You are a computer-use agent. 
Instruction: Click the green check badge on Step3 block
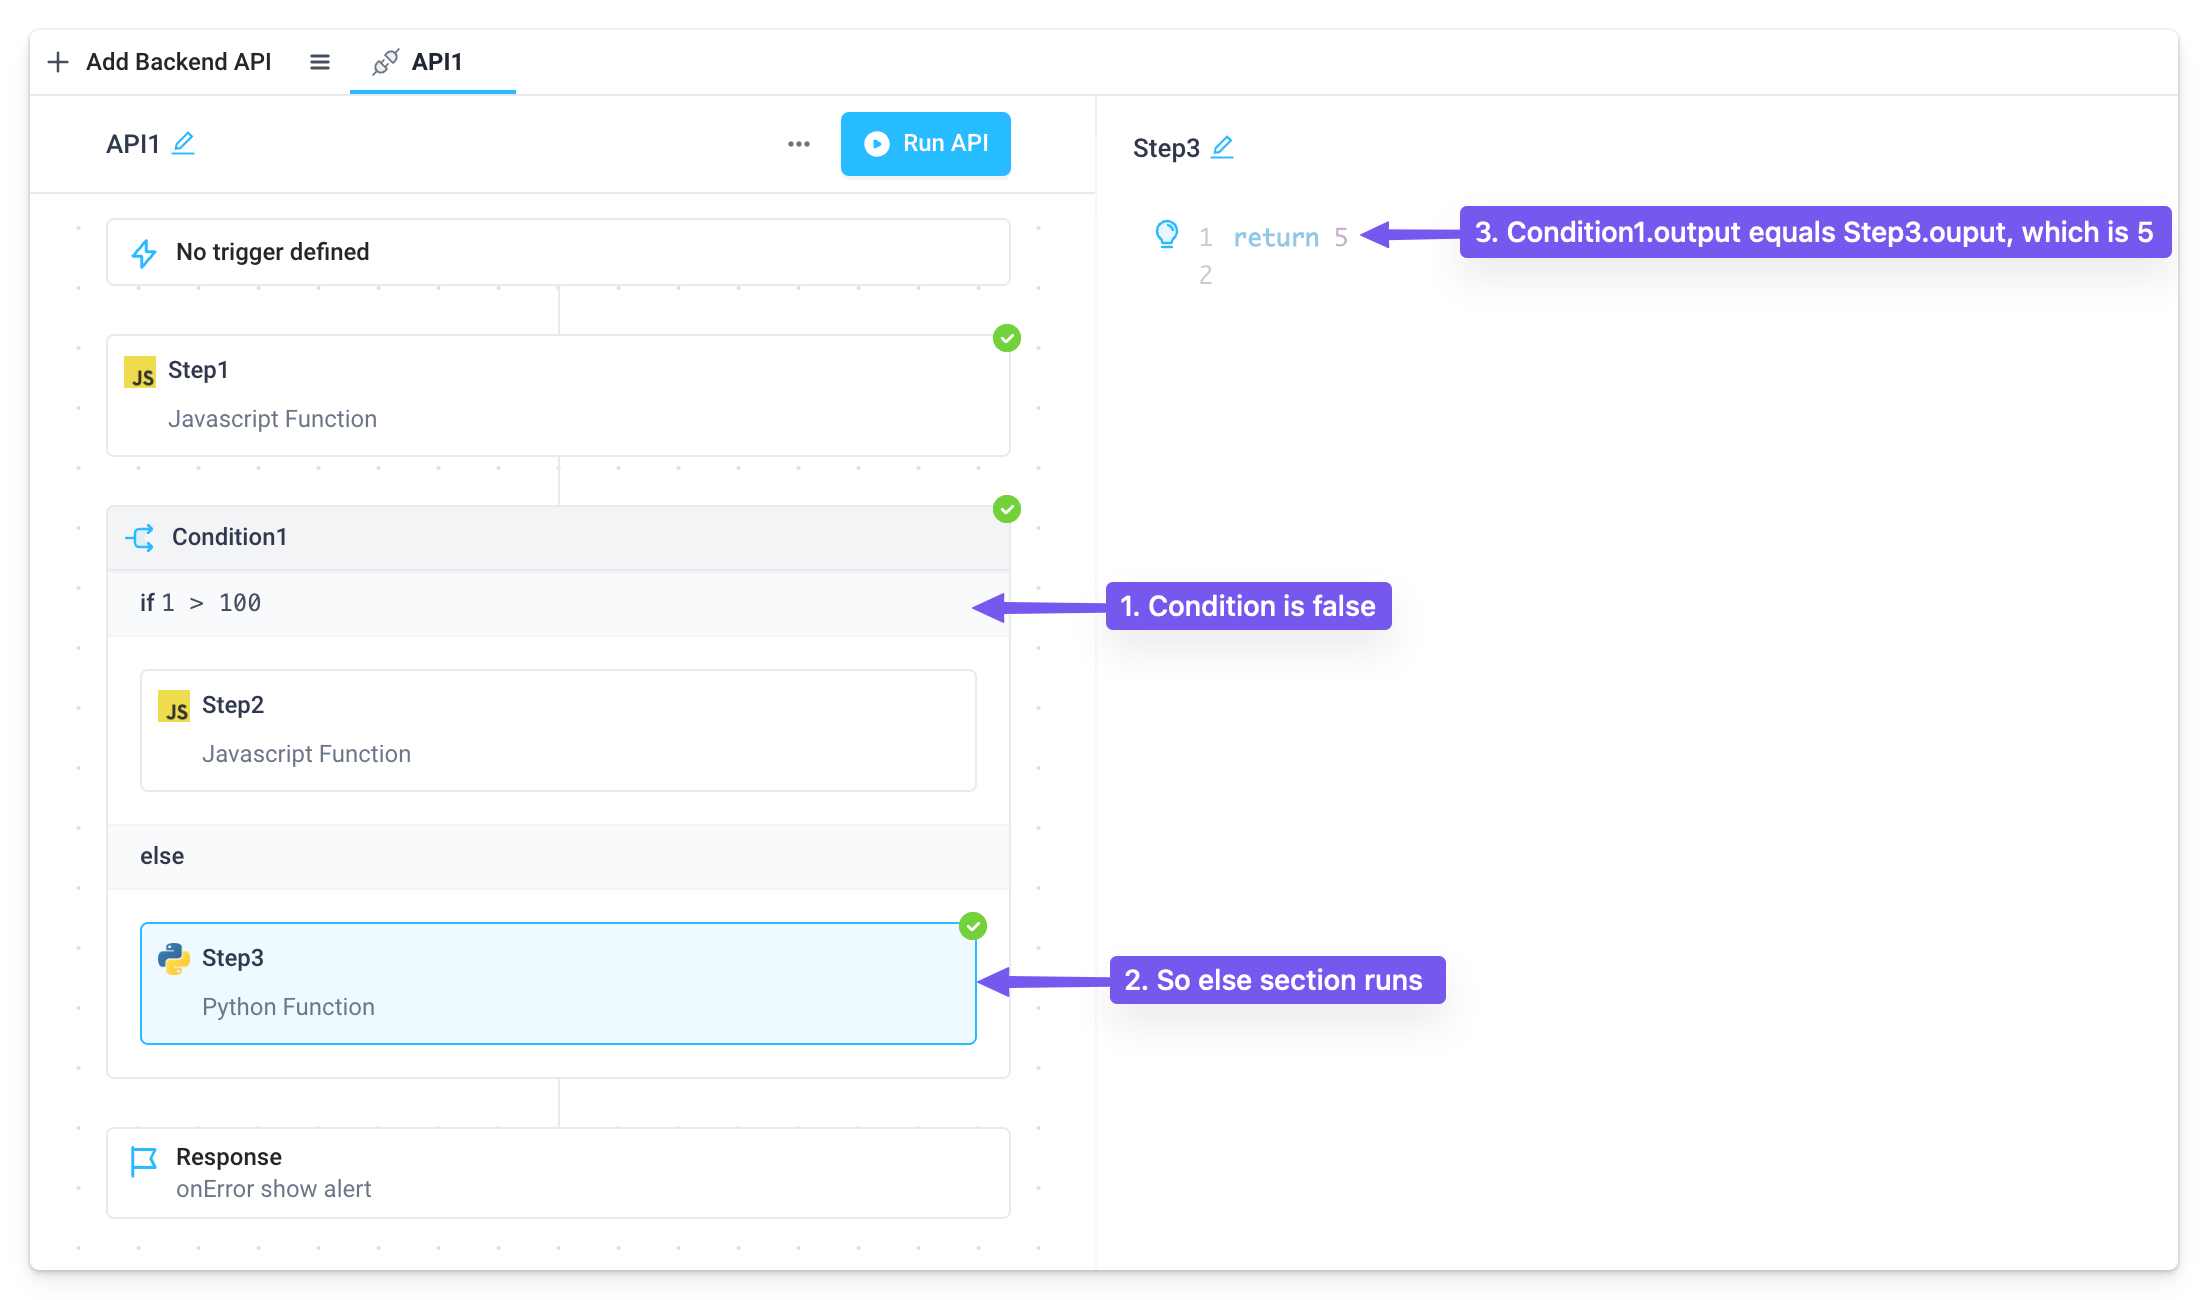(973, 926)
